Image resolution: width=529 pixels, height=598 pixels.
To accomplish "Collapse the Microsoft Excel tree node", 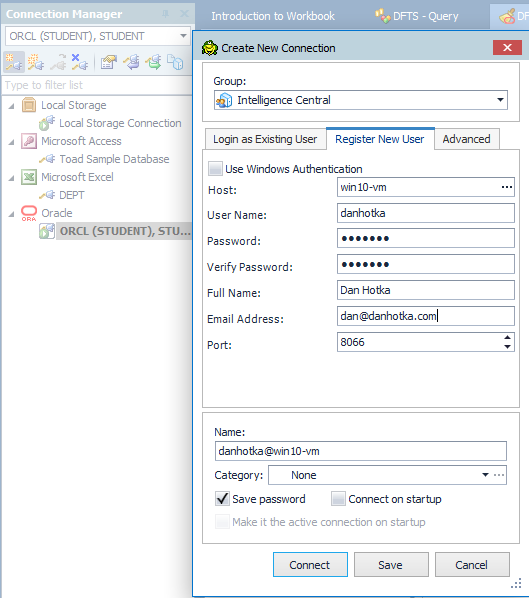I will coord(12,178).
